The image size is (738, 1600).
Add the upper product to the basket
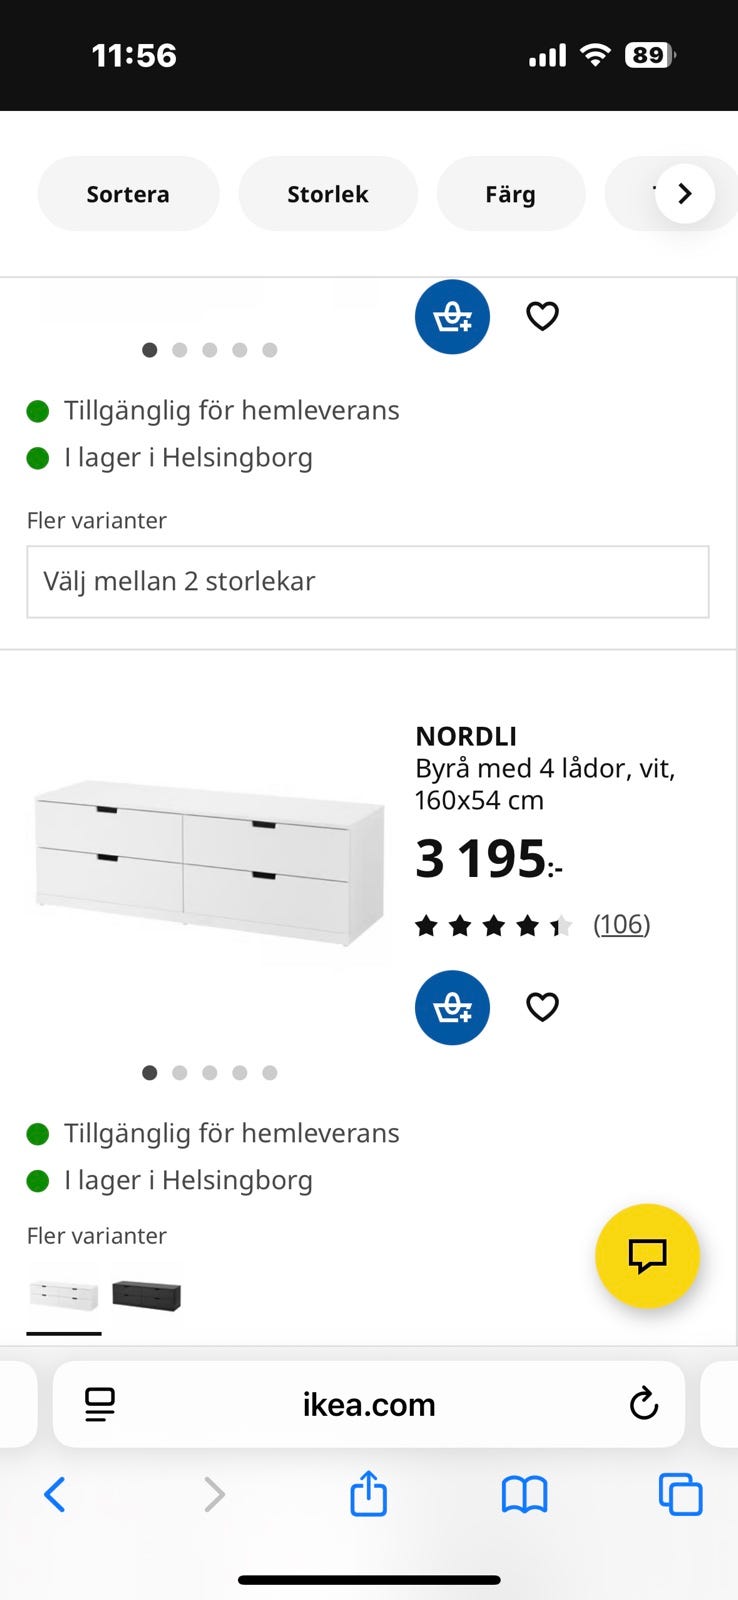(x=452, y=316)
